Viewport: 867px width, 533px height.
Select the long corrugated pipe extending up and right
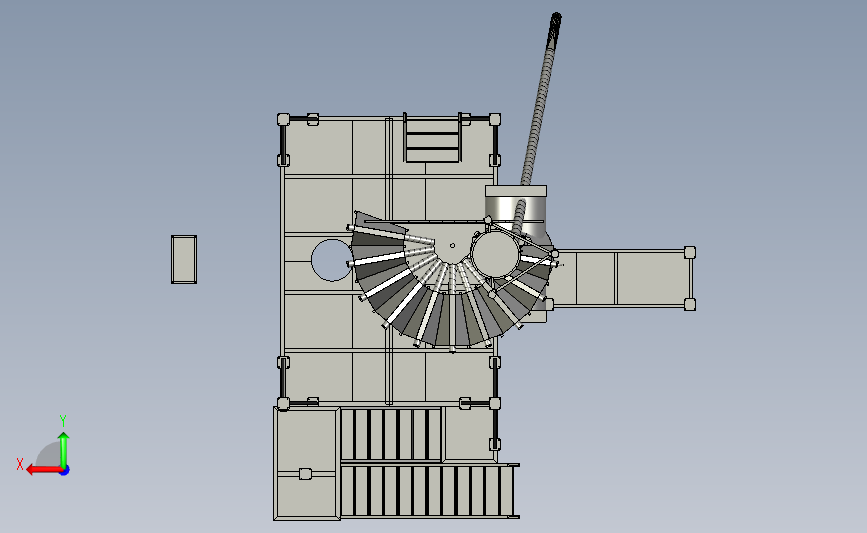pos(539,100)
